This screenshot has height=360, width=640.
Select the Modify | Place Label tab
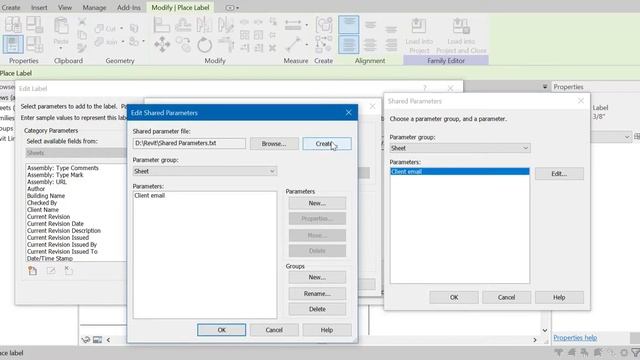180,7
